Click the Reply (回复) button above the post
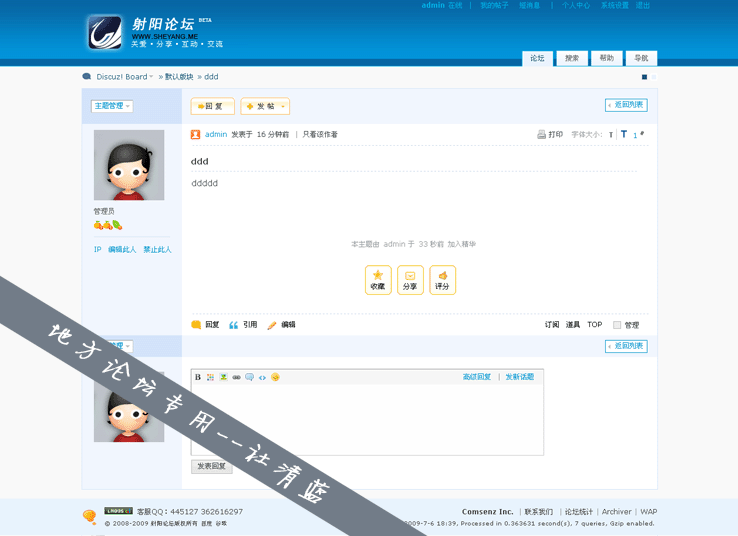 tap(213, 106)
